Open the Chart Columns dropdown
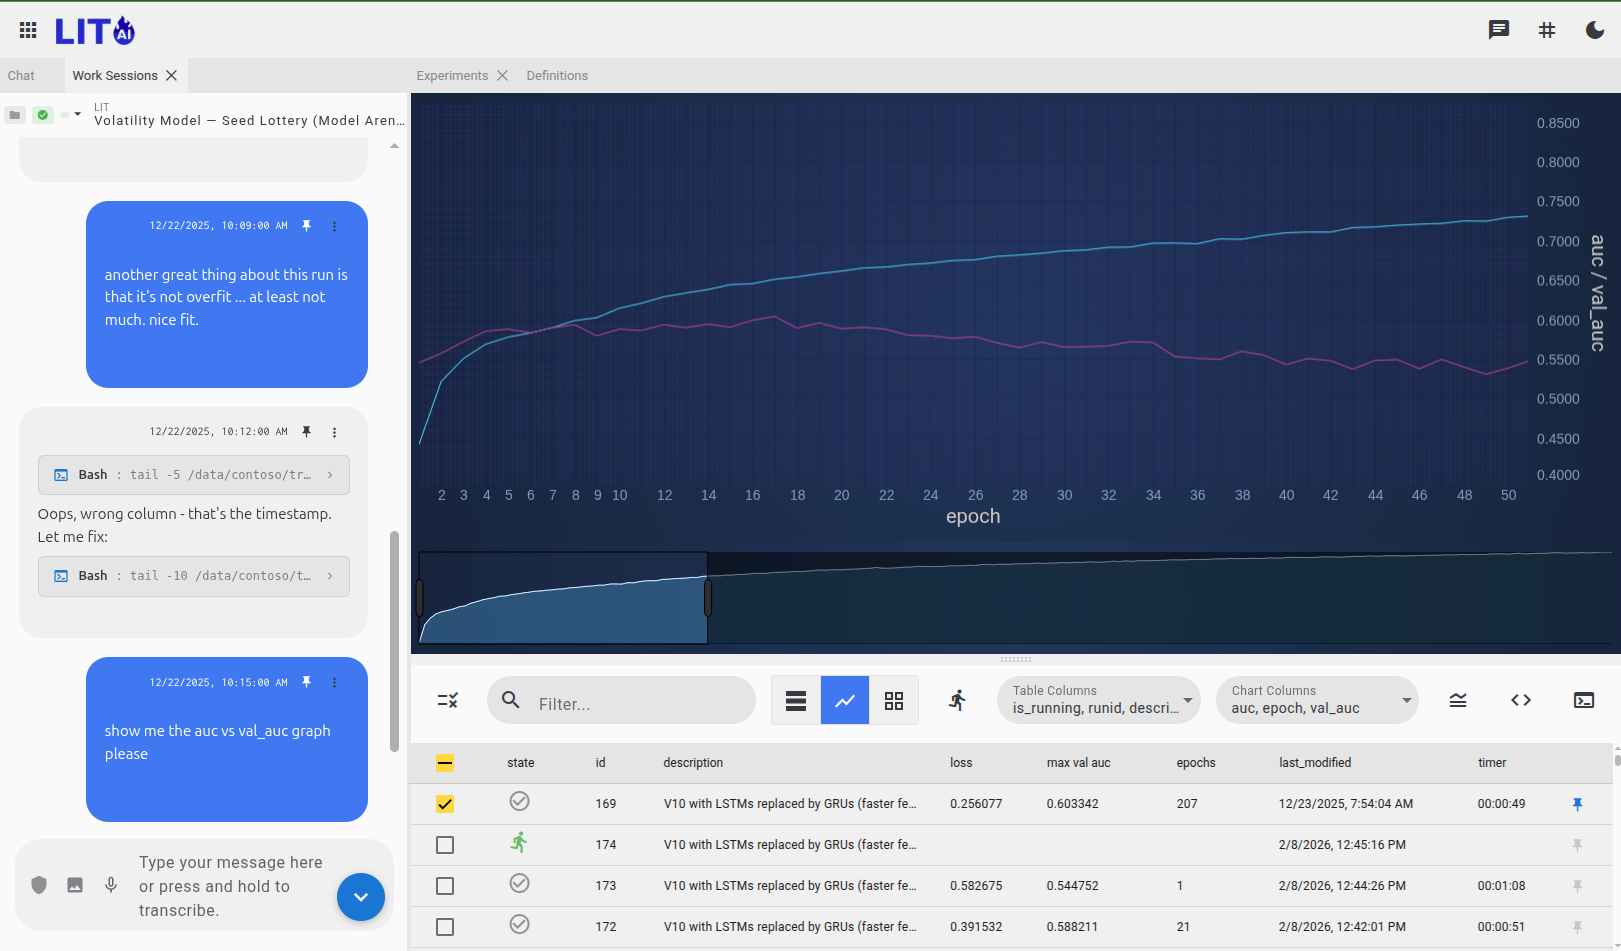This screenshot has height=951, width=1621. point(1317,700)
